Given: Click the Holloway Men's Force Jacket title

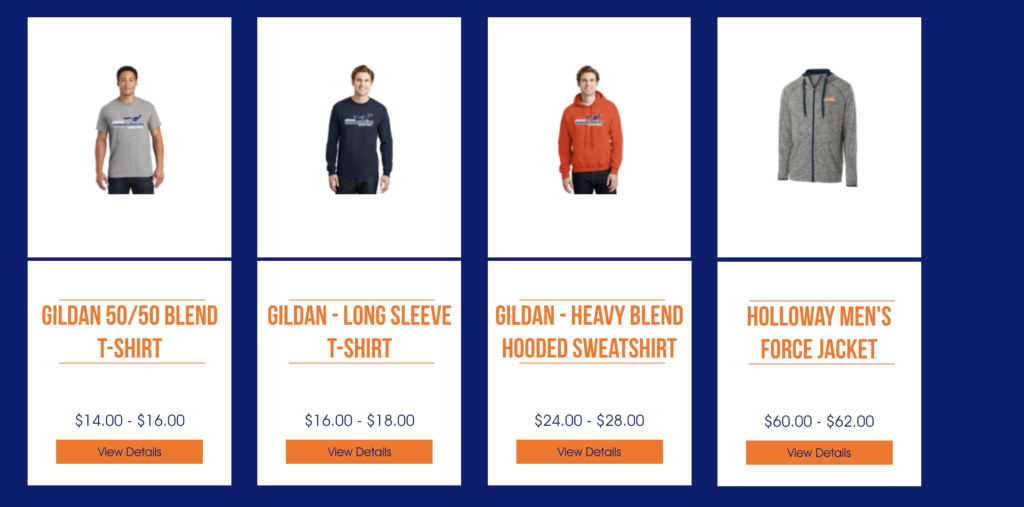Looking at the screenshot, I should (x=819, y=333).
